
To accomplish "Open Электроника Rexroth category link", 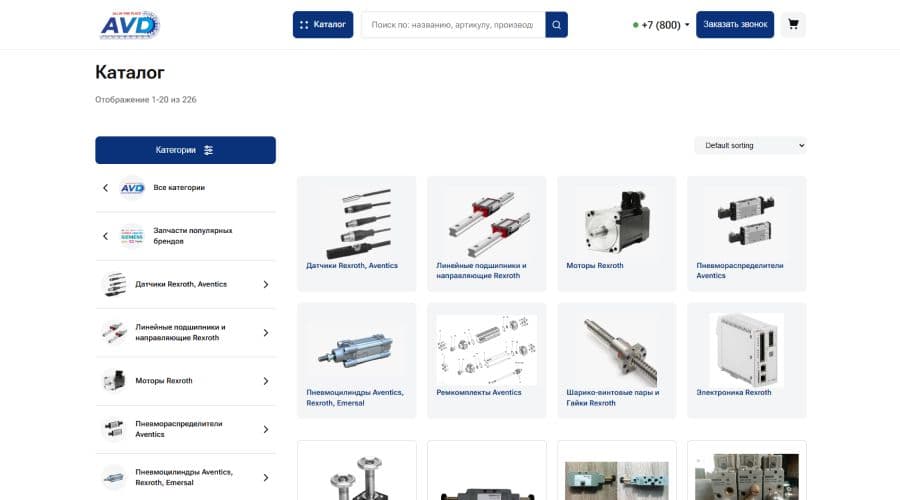I will tap(734, 393).
